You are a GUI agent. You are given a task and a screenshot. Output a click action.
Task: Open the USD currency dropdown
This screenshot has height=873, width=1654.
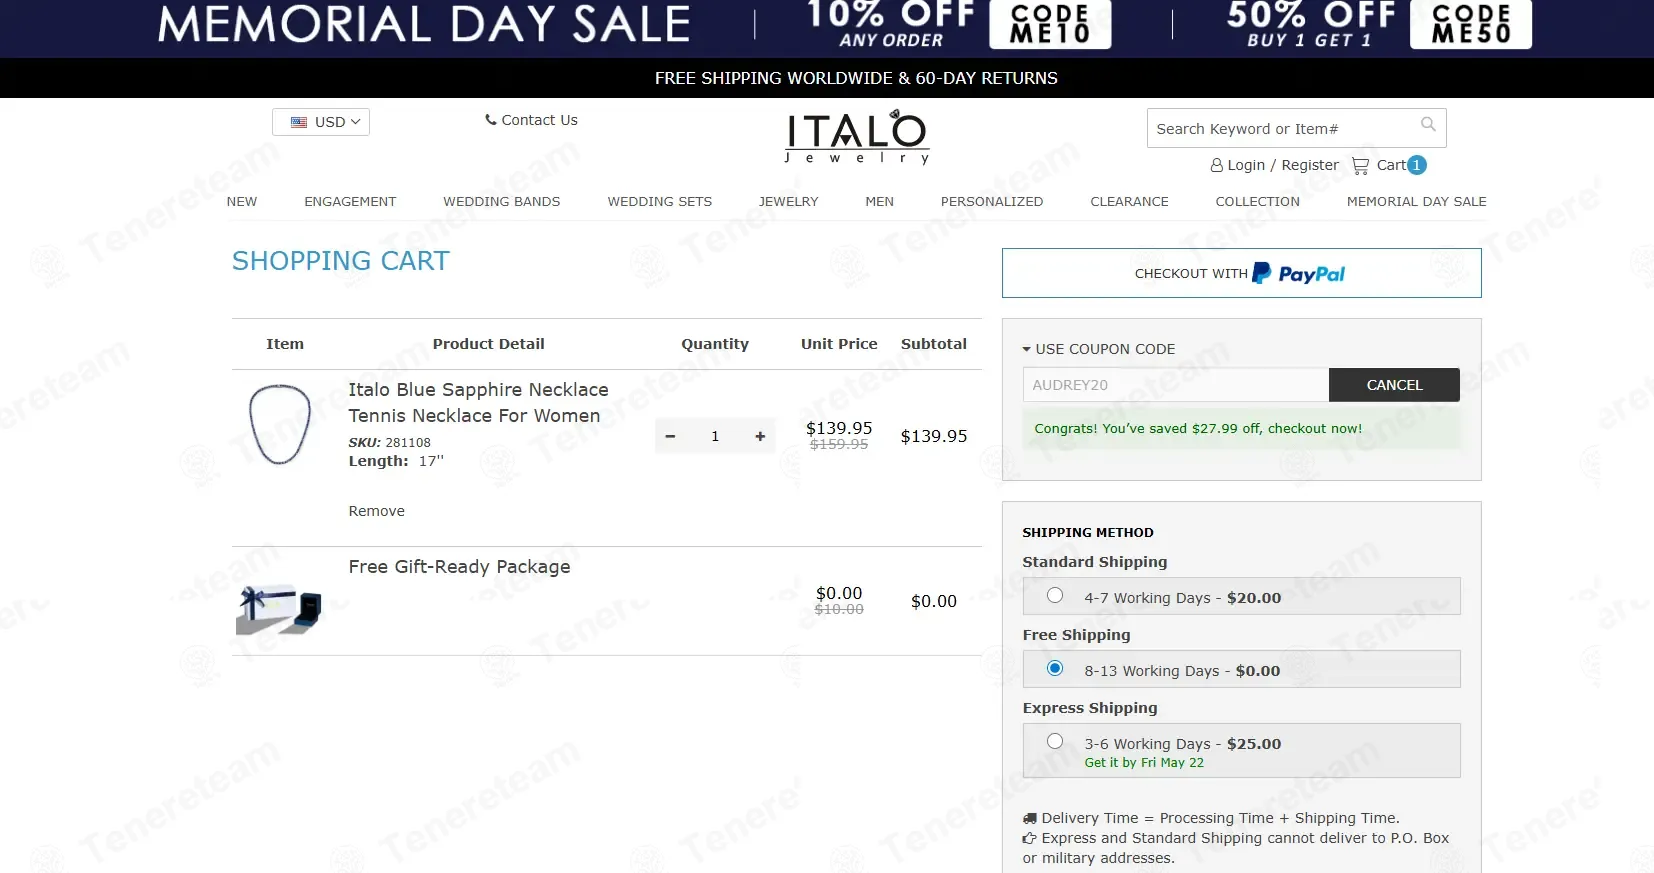pyautogui.click(x=321, y=122)
